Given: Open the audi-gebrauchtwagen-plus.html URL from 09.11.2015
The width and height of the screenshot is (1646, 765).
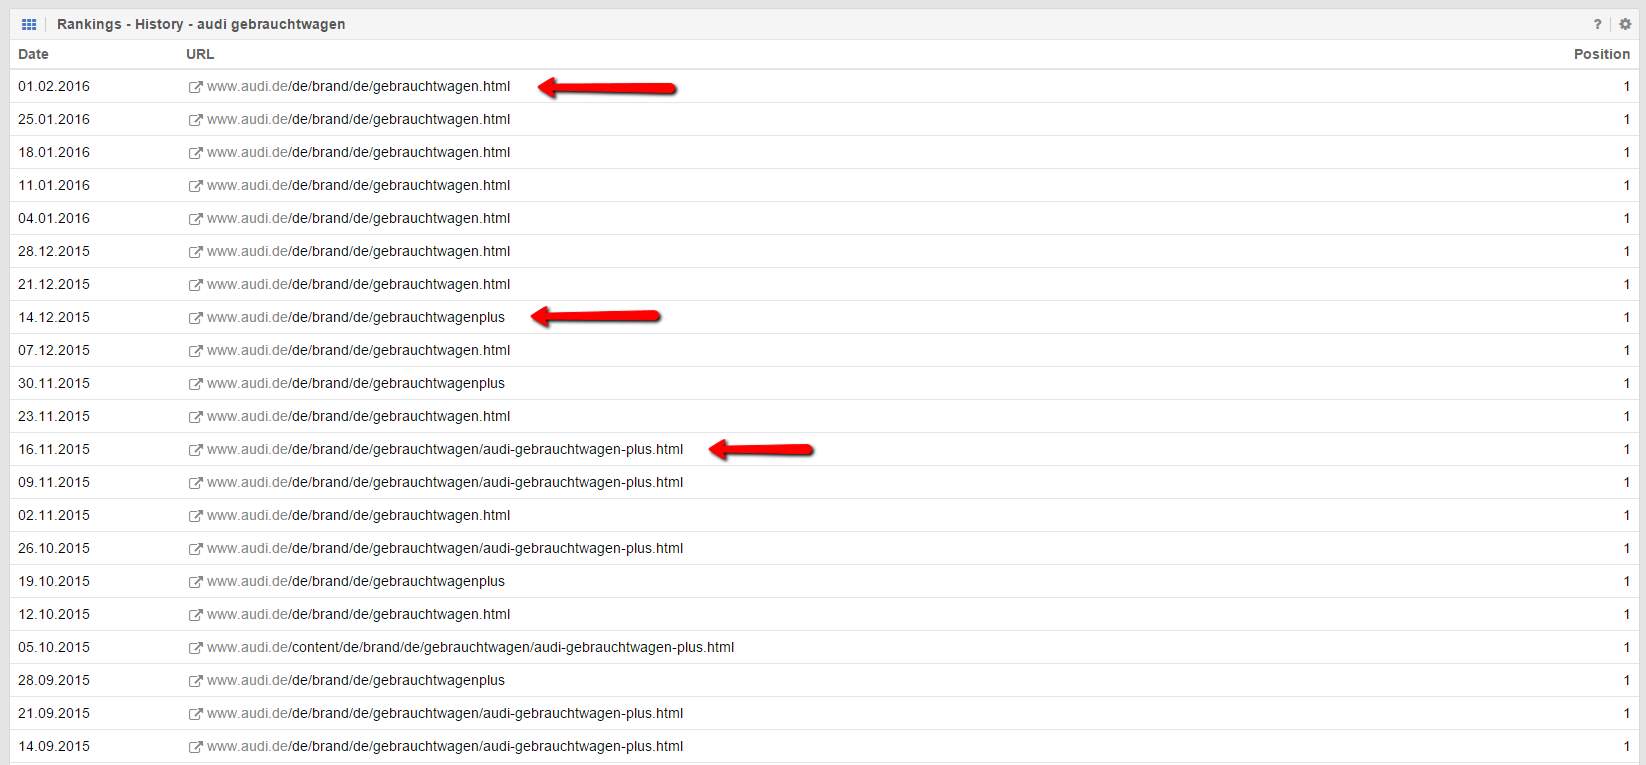Looking at the screenshot, I should pyautogui.click(x=445, y=482).
